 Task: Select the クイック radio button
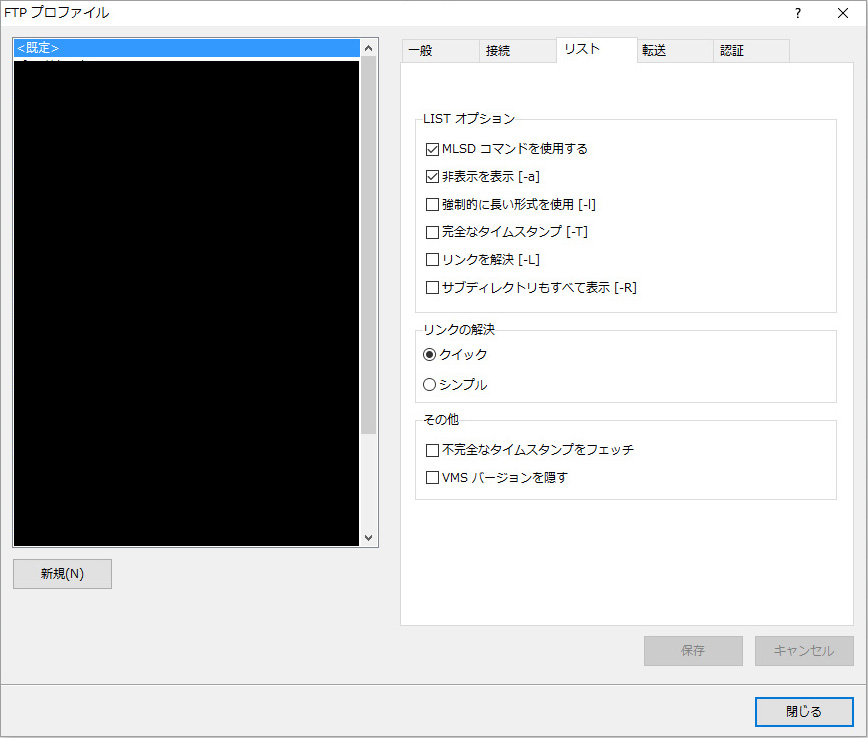430,354
